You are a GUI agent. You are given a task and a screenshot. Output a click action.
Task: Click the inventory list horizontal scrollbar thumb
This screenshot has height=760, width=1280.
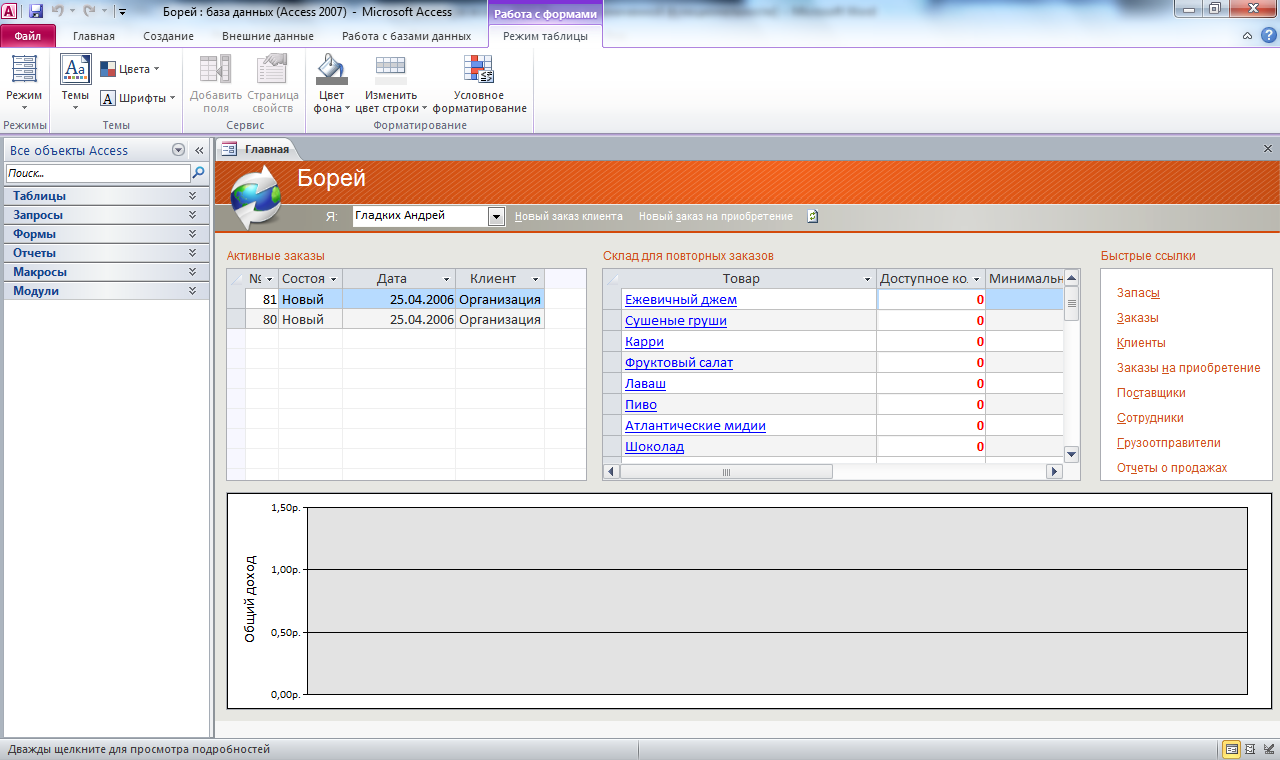[725, 472]
